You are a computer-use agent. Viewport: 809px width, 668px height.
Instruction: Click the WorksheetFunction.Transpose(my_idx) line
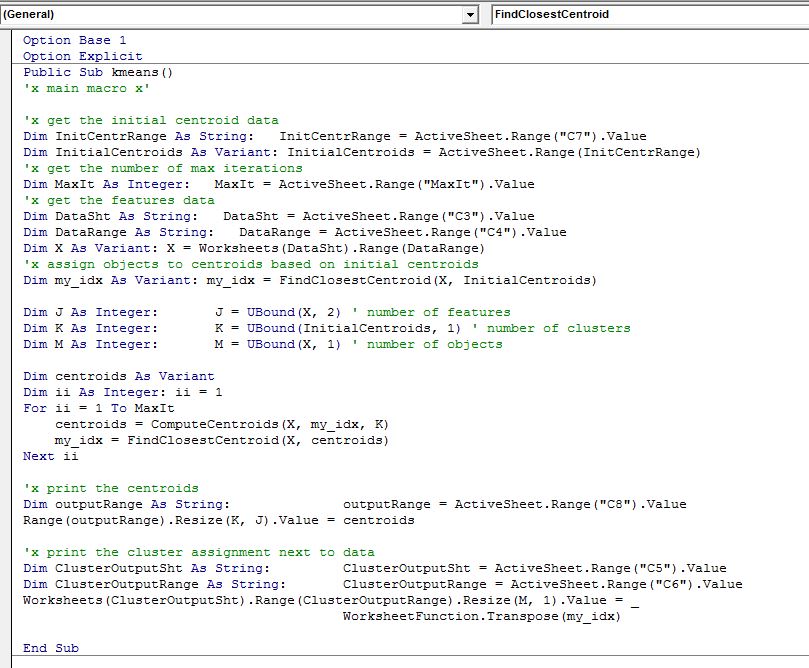(480, 616)
